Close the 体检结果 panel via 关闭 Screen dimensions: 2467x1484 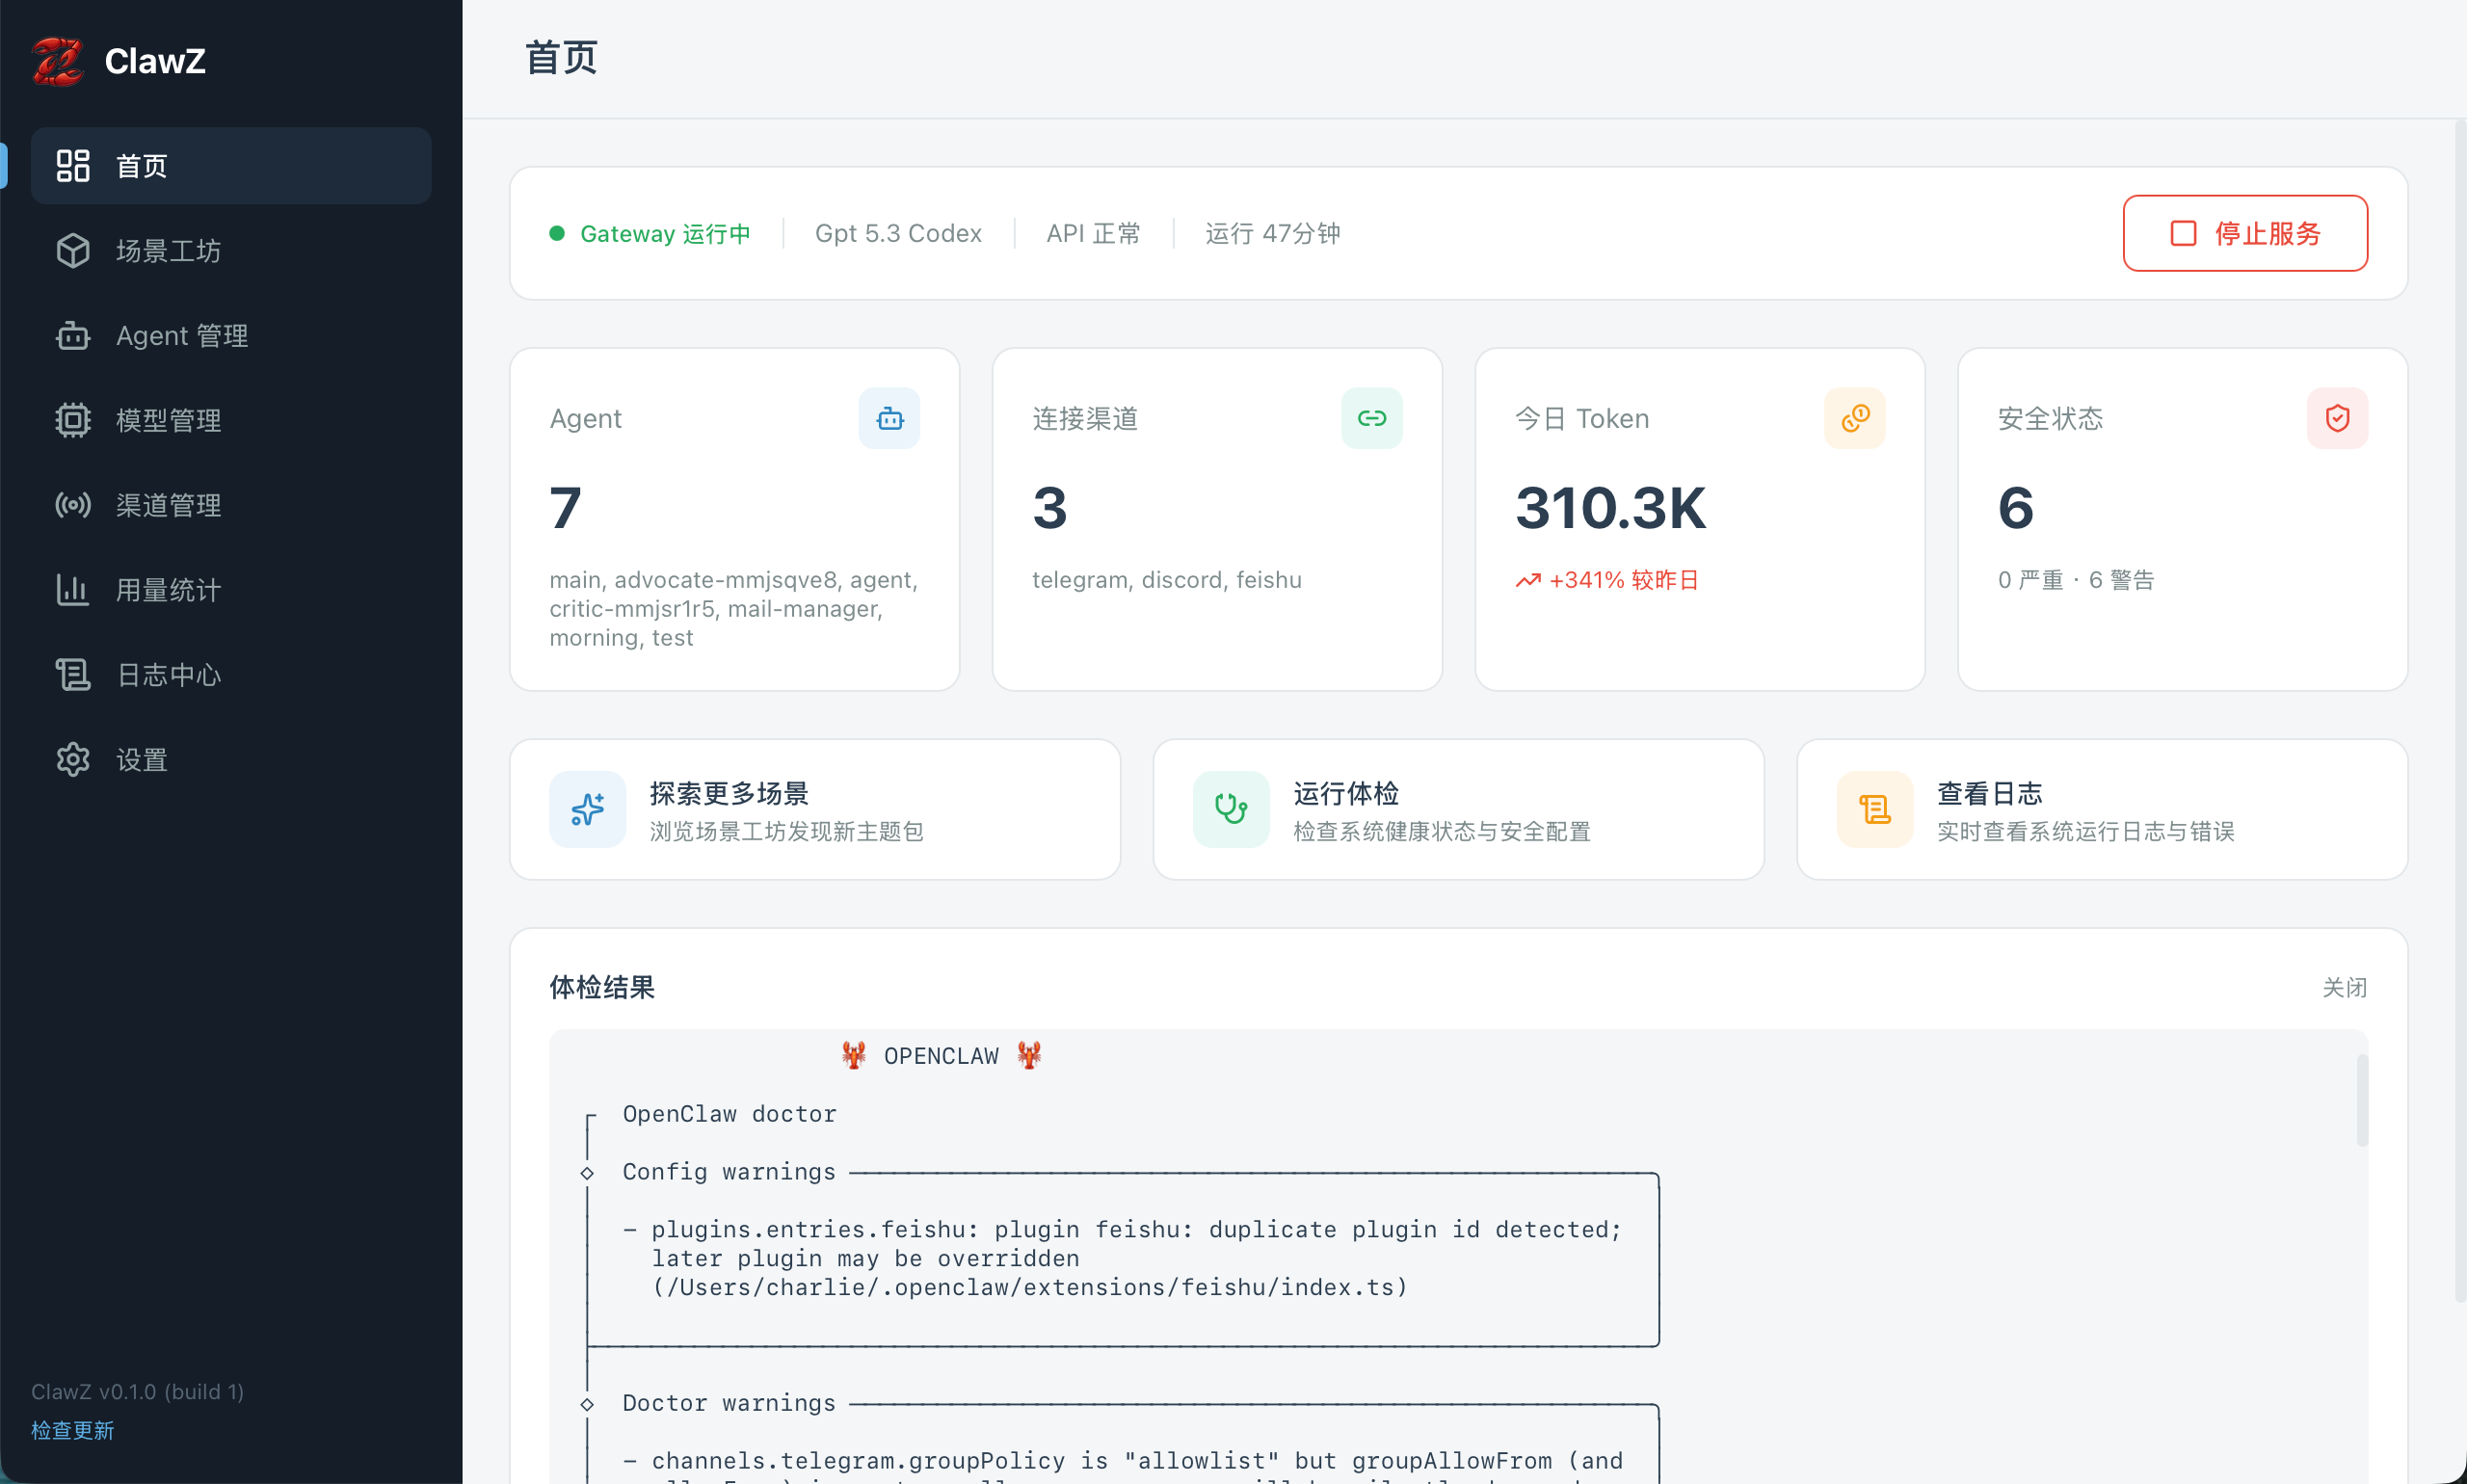pyautogui.click(x=2343, y=988)
